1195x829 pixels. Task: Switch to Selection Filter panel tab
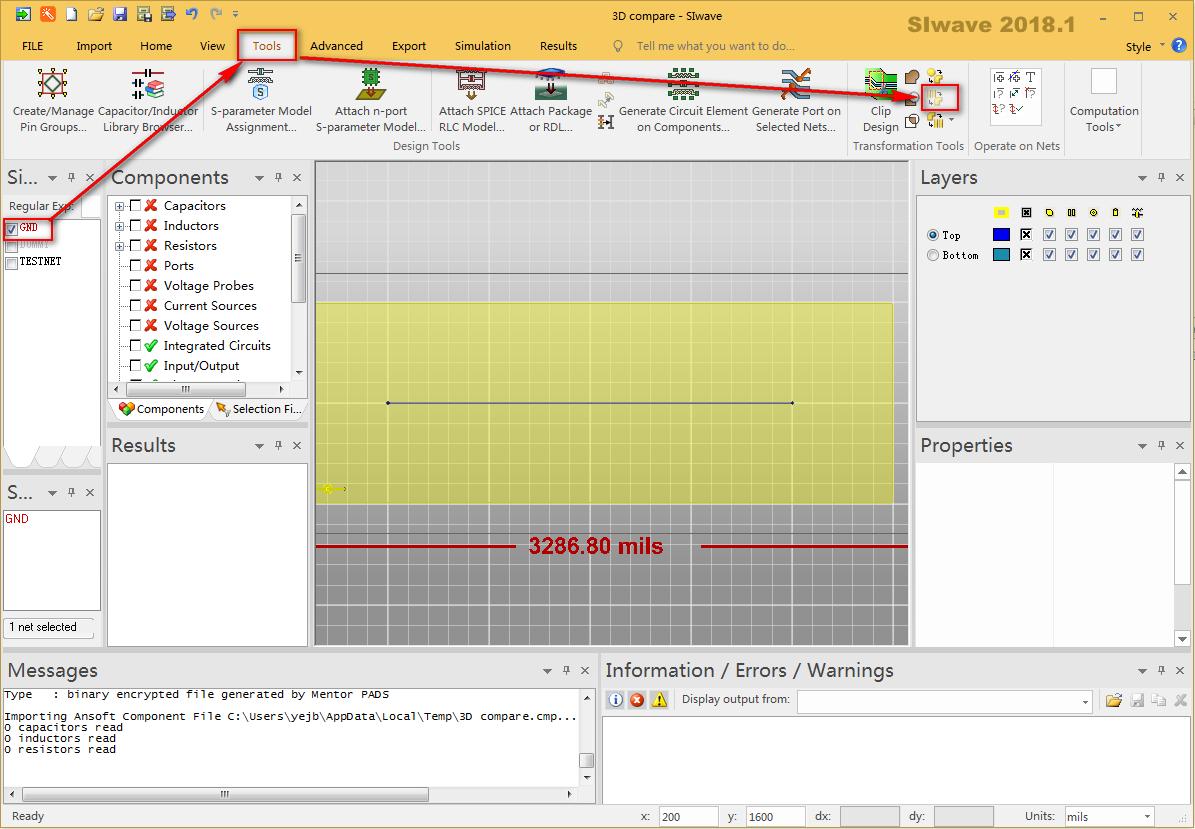click(258, 409)
